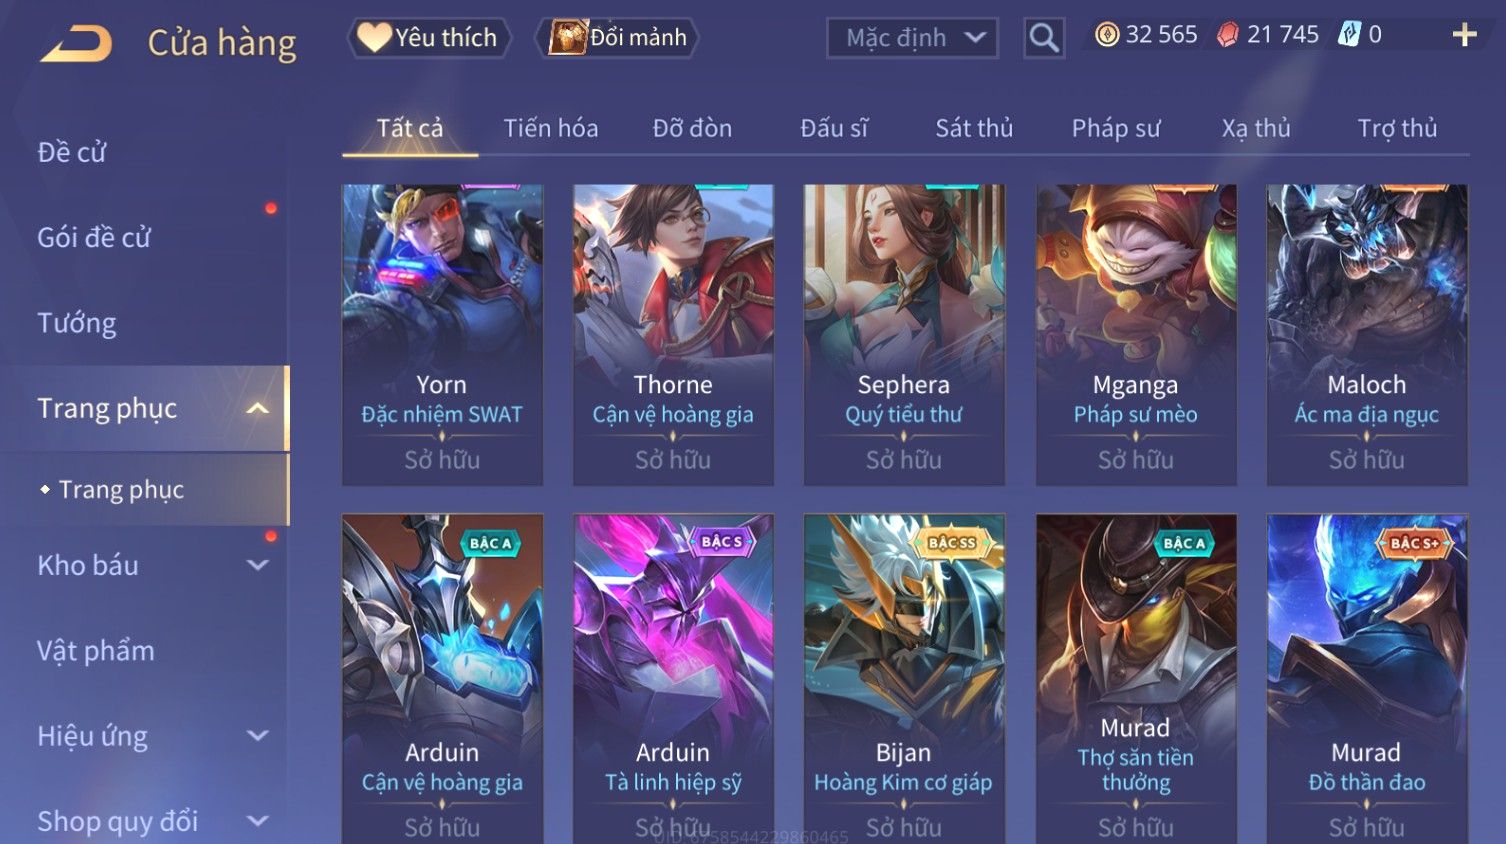Open Đổi mảnh fragment exchange button
This screenshot has height=844, width=1506.
pyautogui.click(x=617, y=38)
